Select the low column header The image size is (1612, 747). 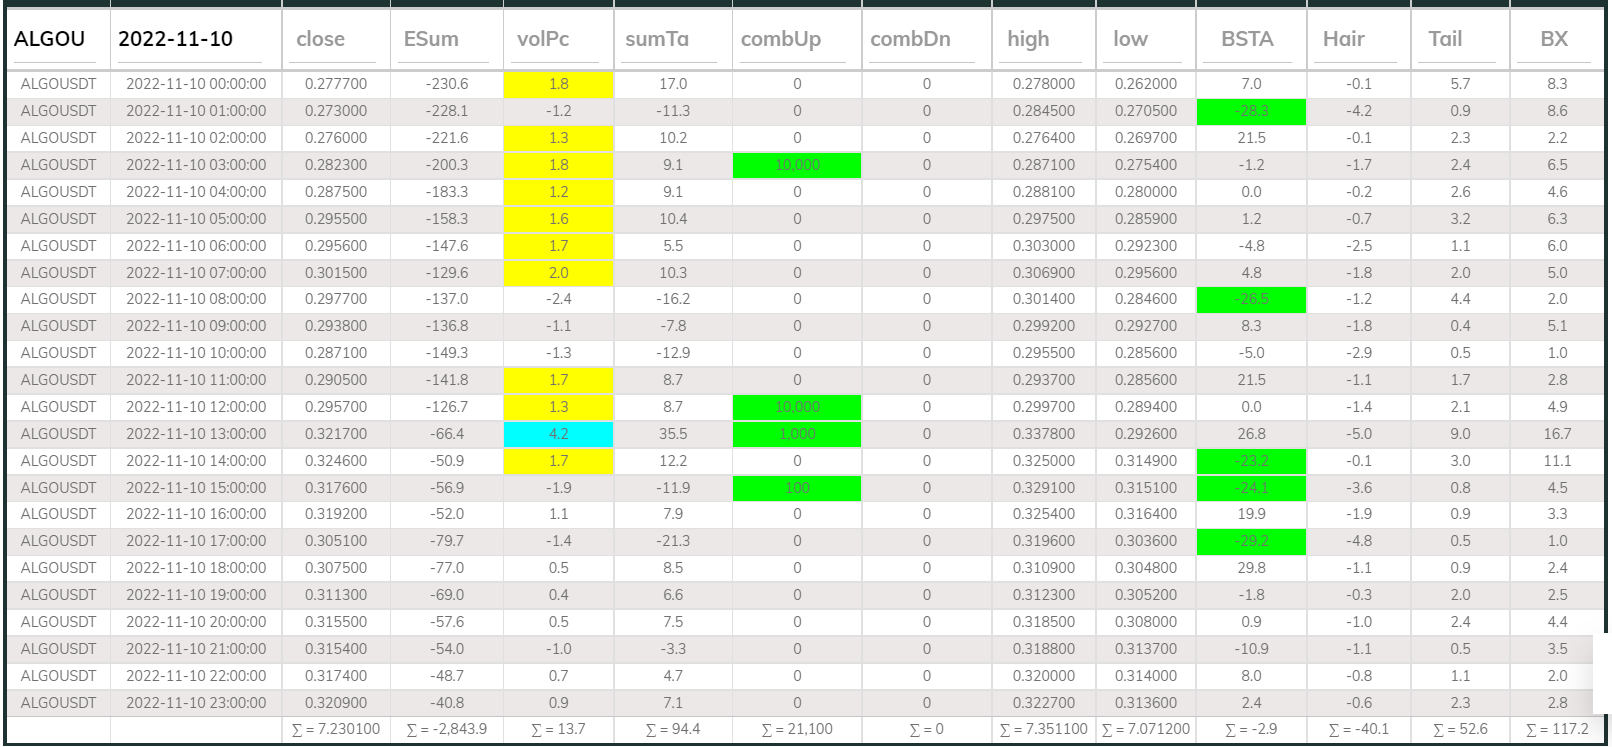pyautogui.click(x=1130, y=39)
